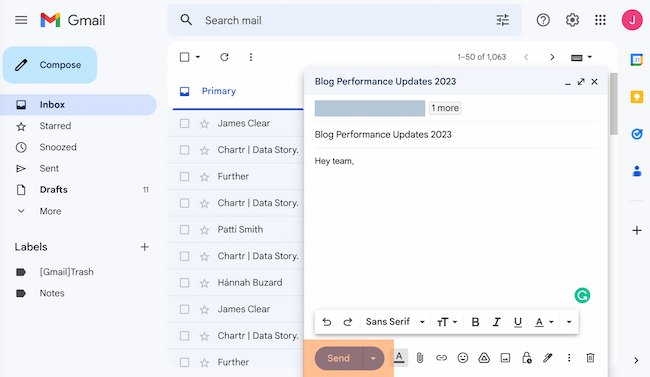Insert photo in the email

(x=505, y=358)
